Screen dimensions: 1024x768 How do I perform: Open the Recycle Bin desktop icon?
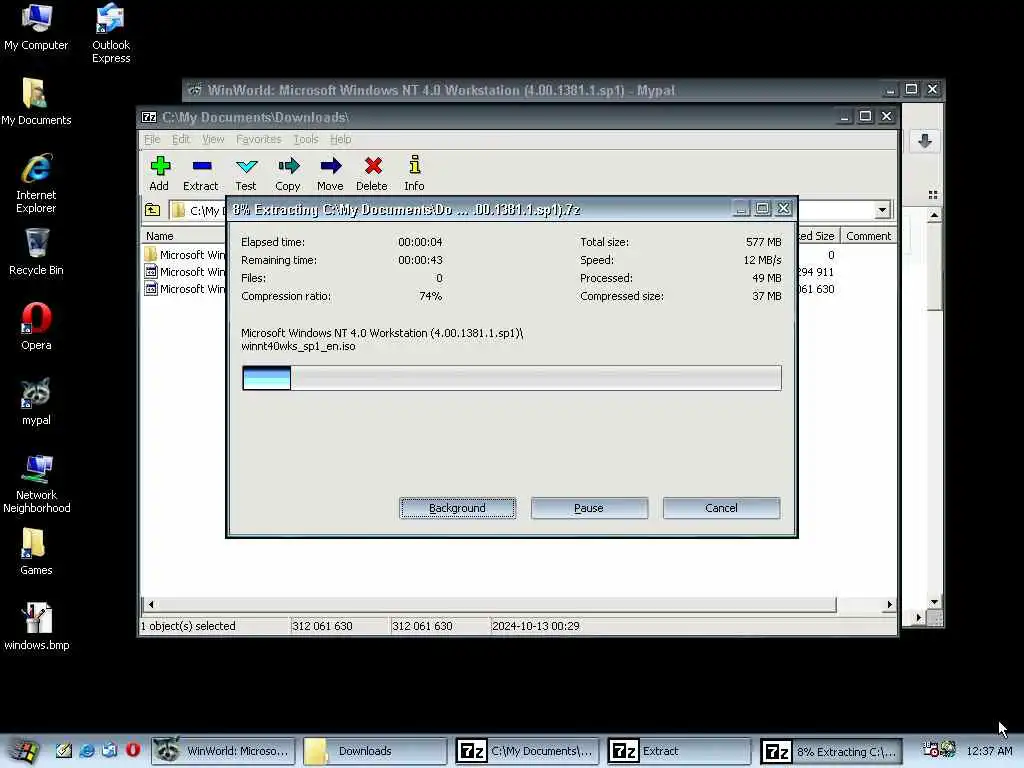point(36,252)
